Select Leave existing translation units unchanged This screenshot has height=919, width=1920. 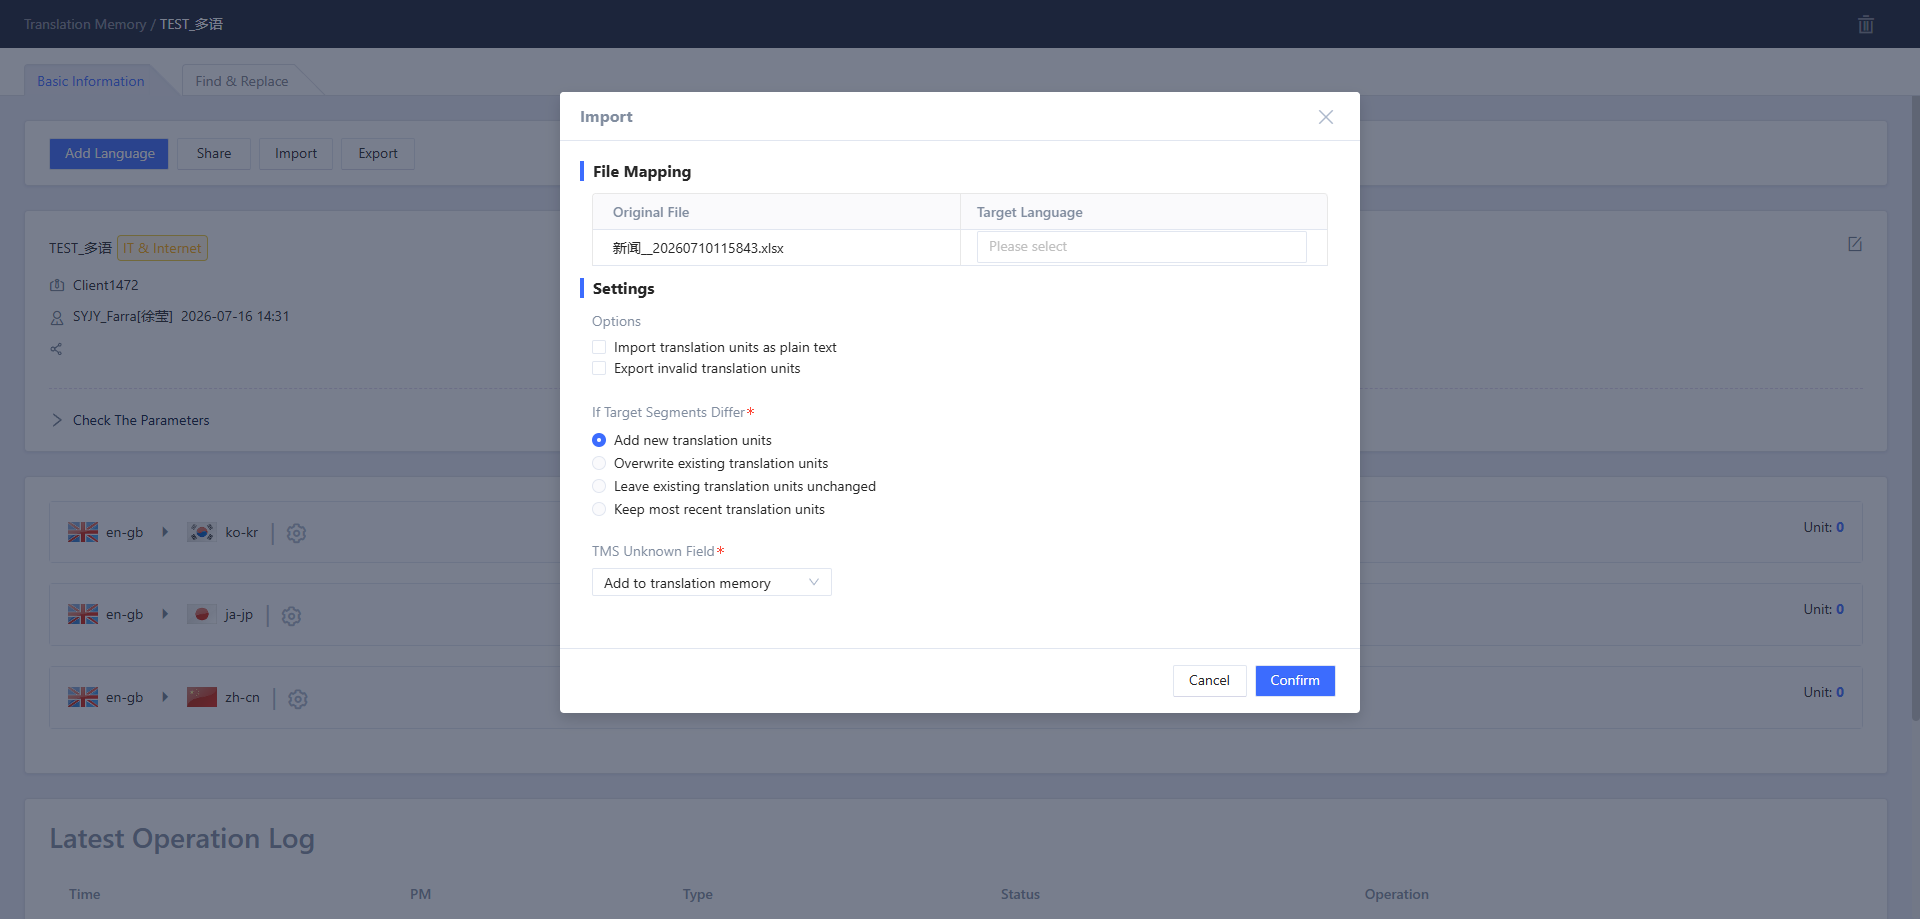pos(599,486)
